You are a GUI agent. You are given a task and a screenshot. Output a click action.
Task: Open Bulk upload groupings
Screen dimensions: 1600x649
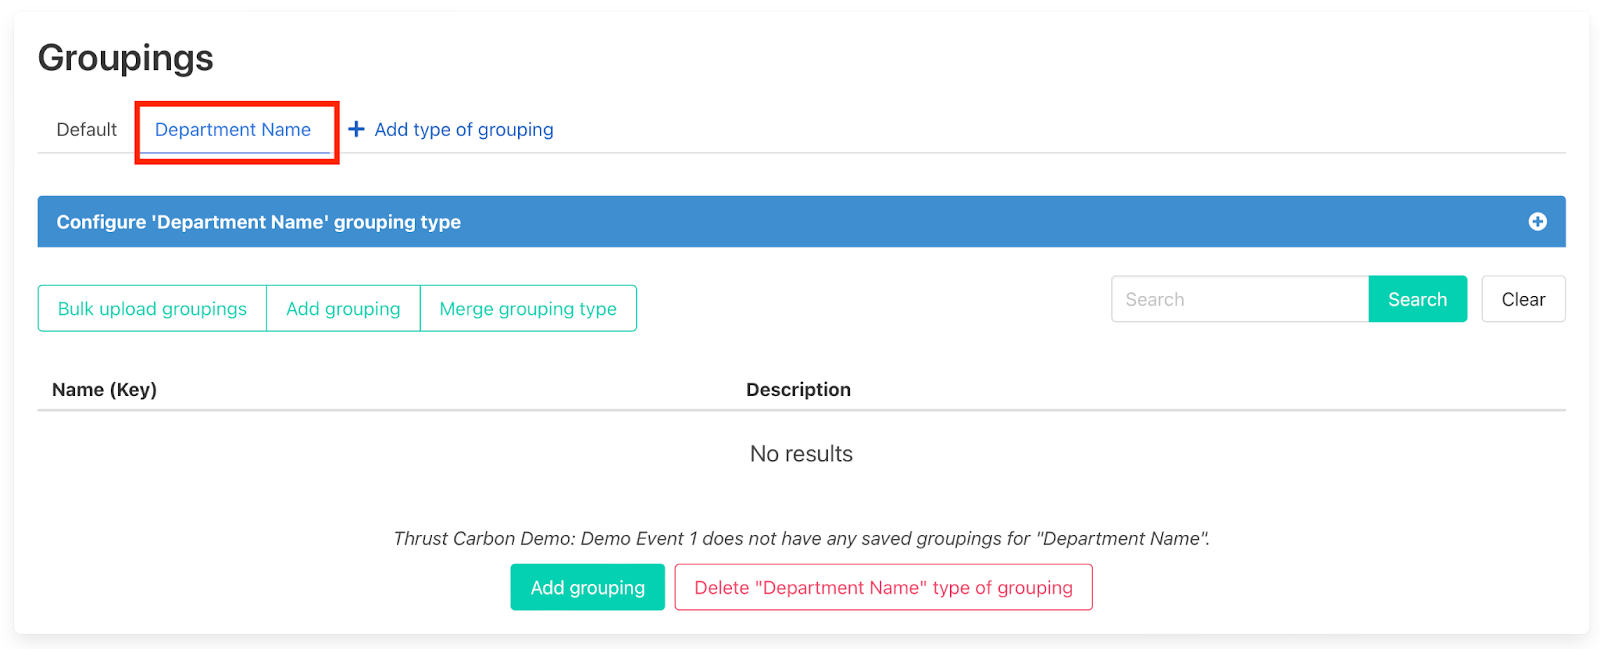(x=152, y=309)
